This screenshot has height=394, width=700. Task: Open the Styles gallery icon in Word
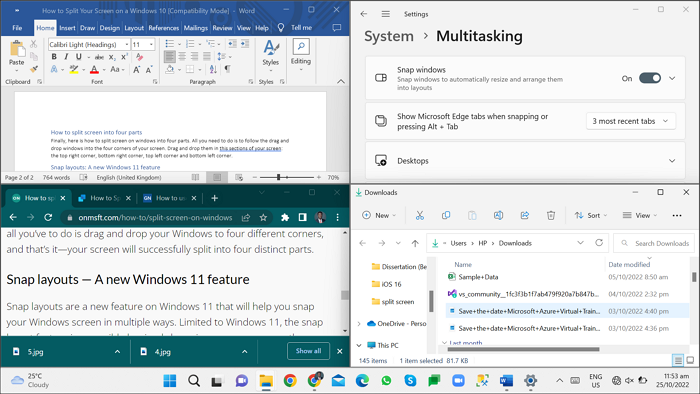[271, 48]
